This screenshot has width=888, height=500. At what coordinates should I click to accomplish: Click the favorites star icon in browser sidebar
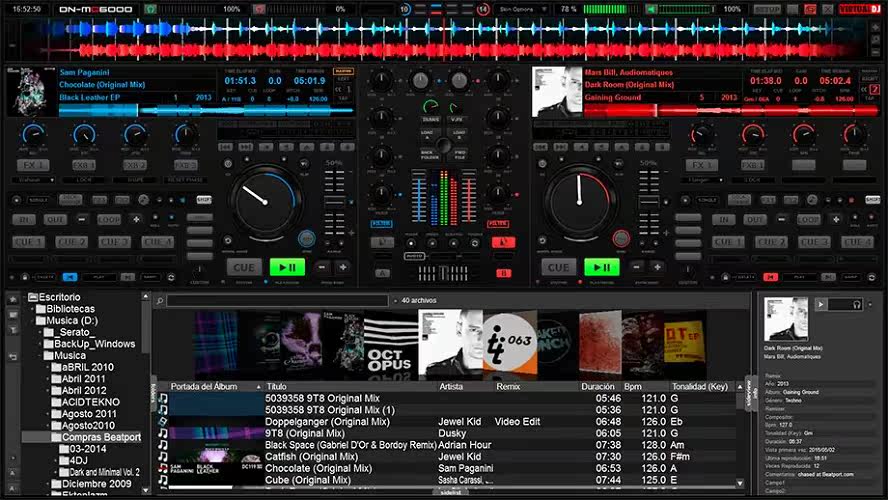pos(12,300)
